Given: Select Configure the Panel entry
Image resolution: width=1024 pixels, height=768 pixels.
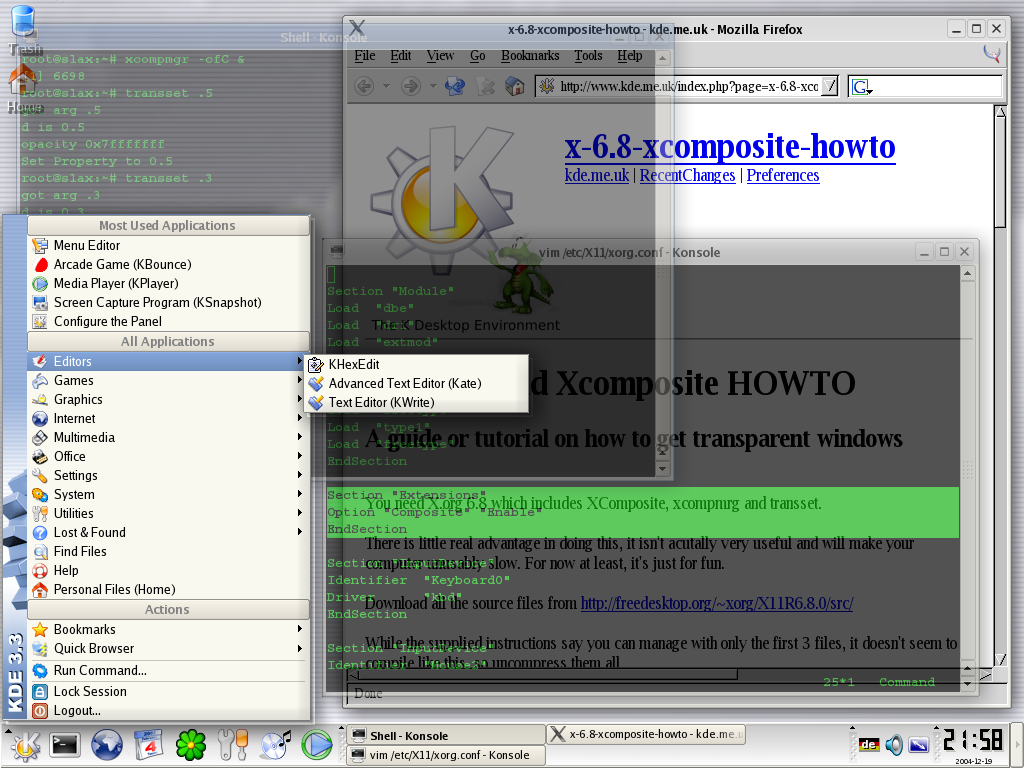Looking at the screenshot, I should click(x=168, y=321).
